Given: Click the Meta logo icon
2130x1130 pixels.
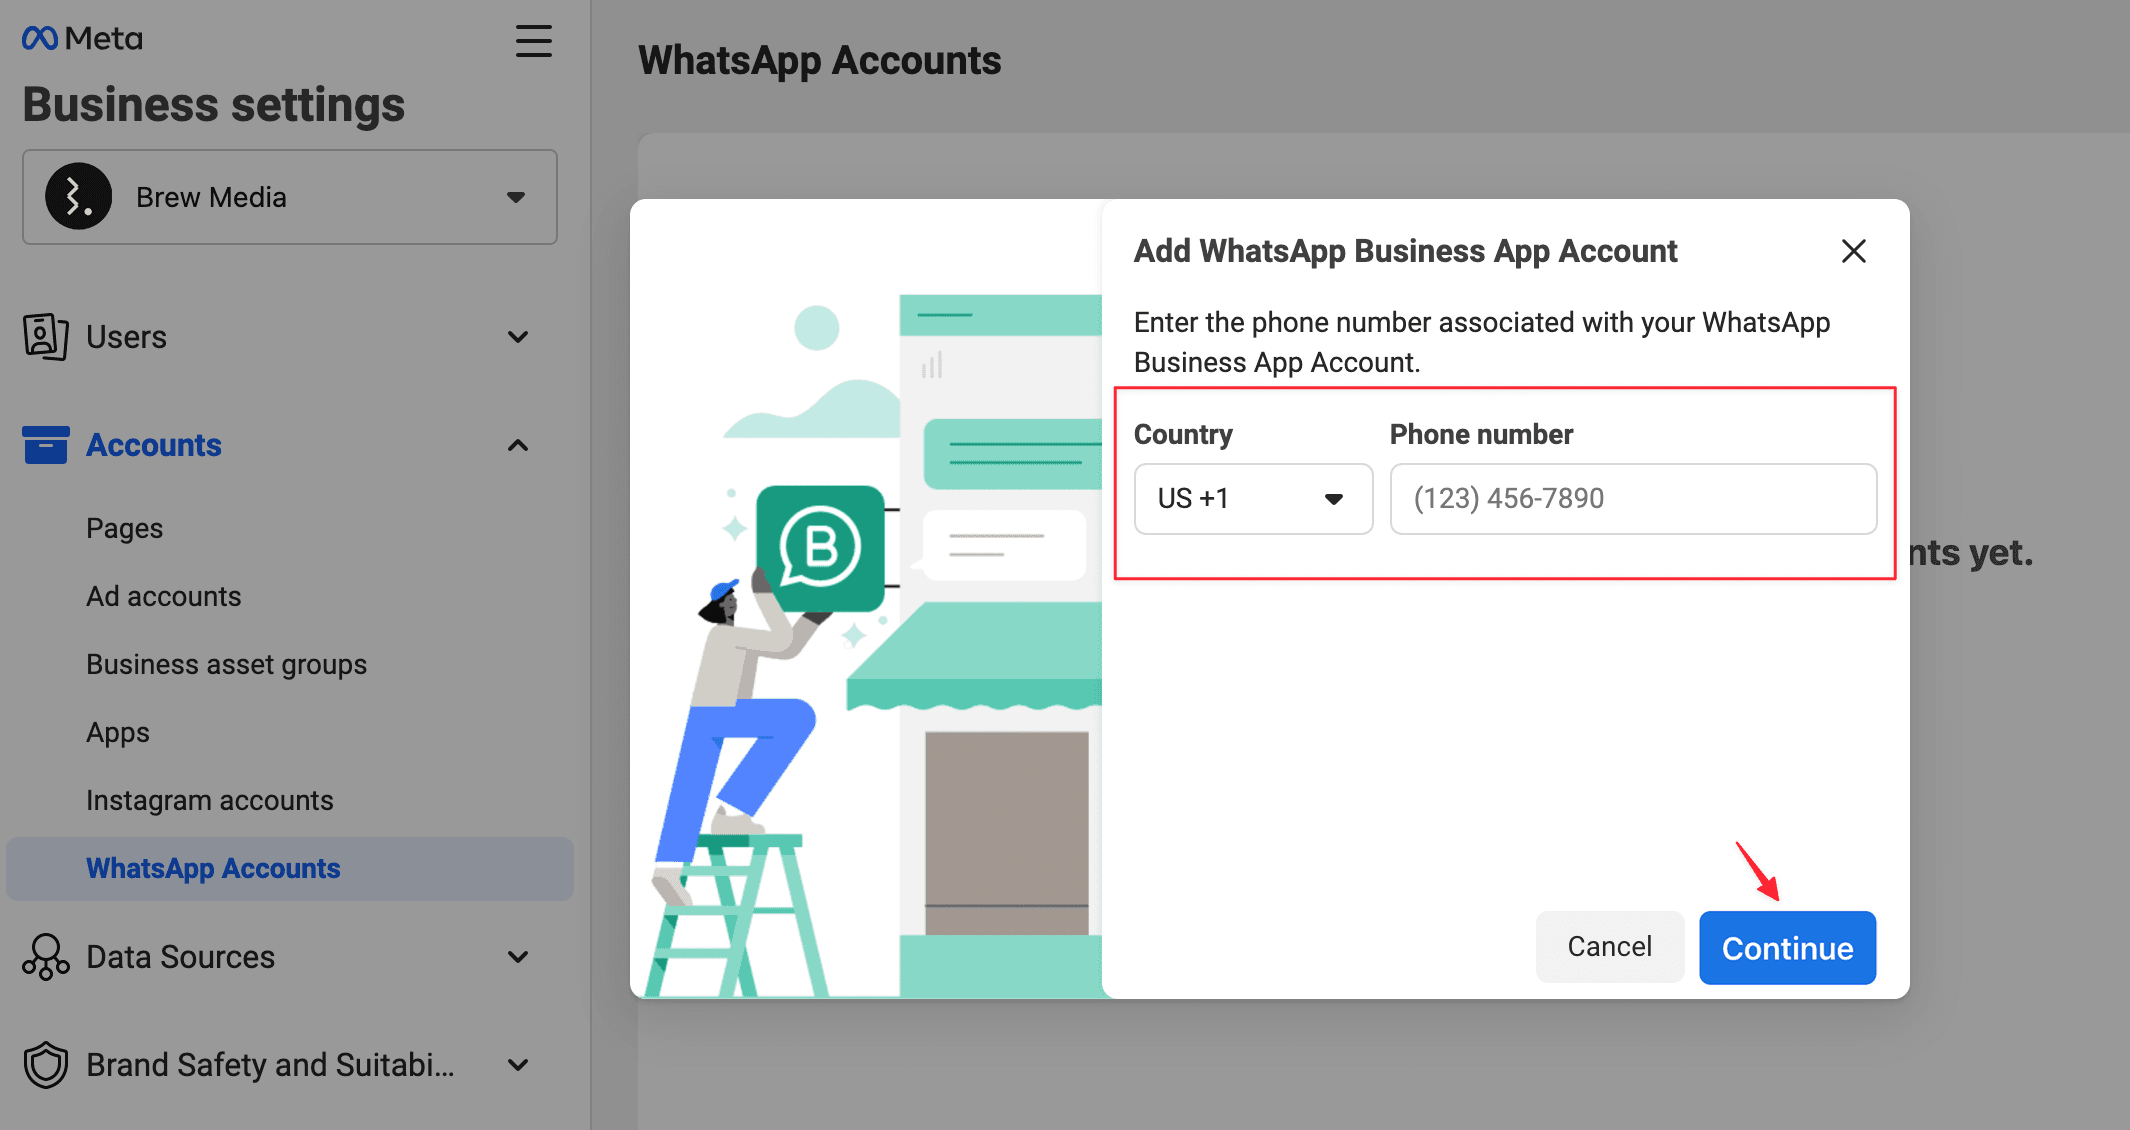Looking at the screenshot, I should (41, 39).
